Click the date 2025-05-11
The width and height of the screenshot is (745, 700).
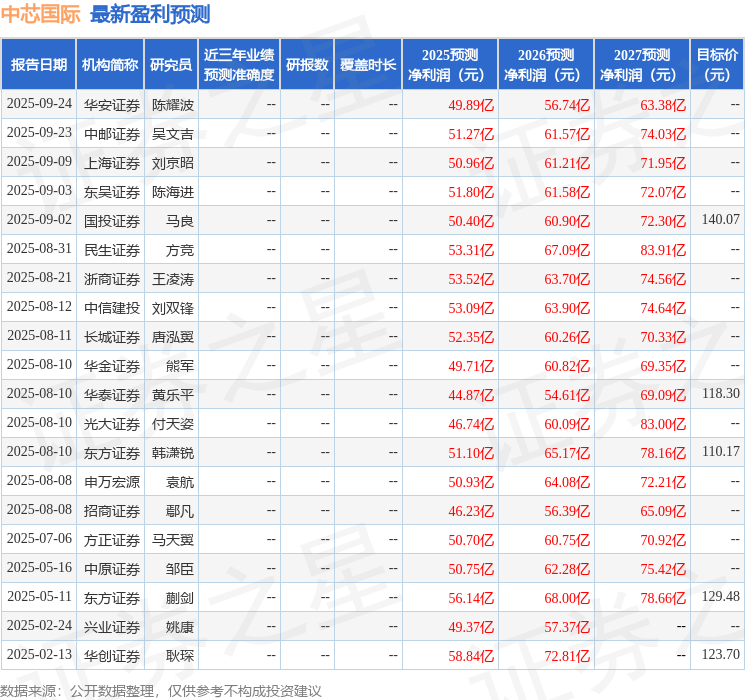[39, 596]
